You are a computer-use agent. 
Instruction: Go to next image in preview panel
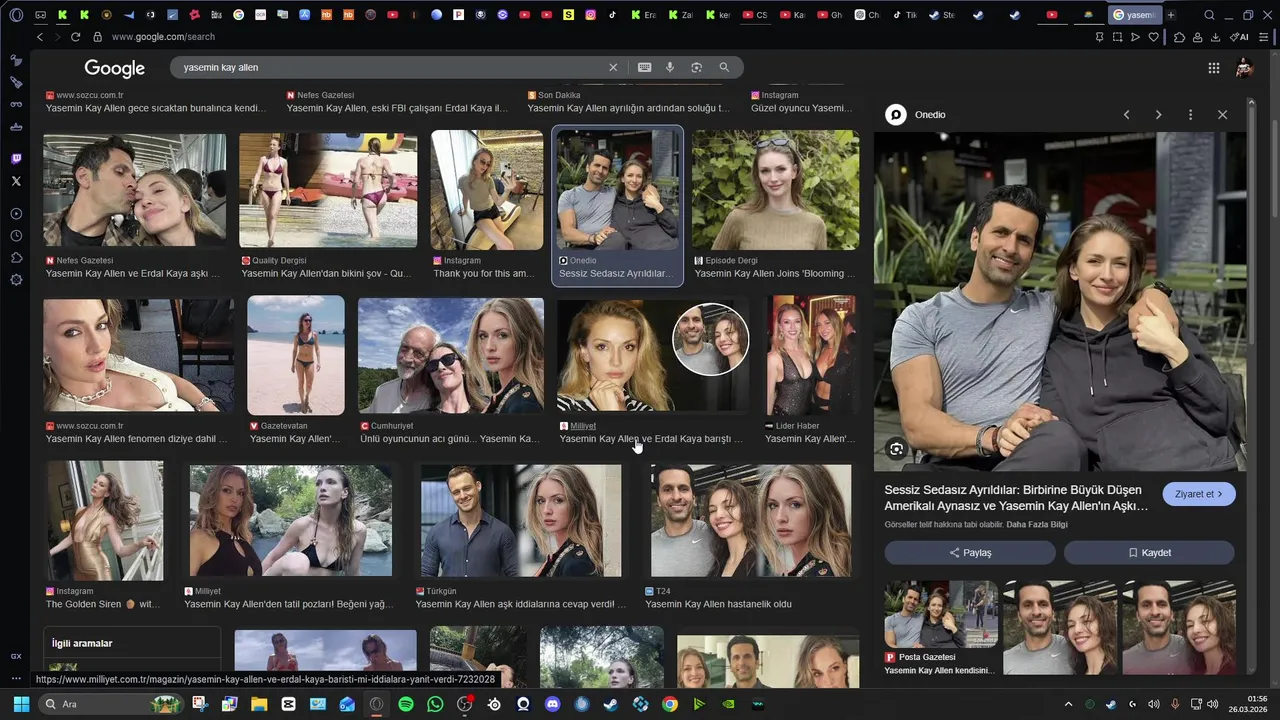point(1158,115)
